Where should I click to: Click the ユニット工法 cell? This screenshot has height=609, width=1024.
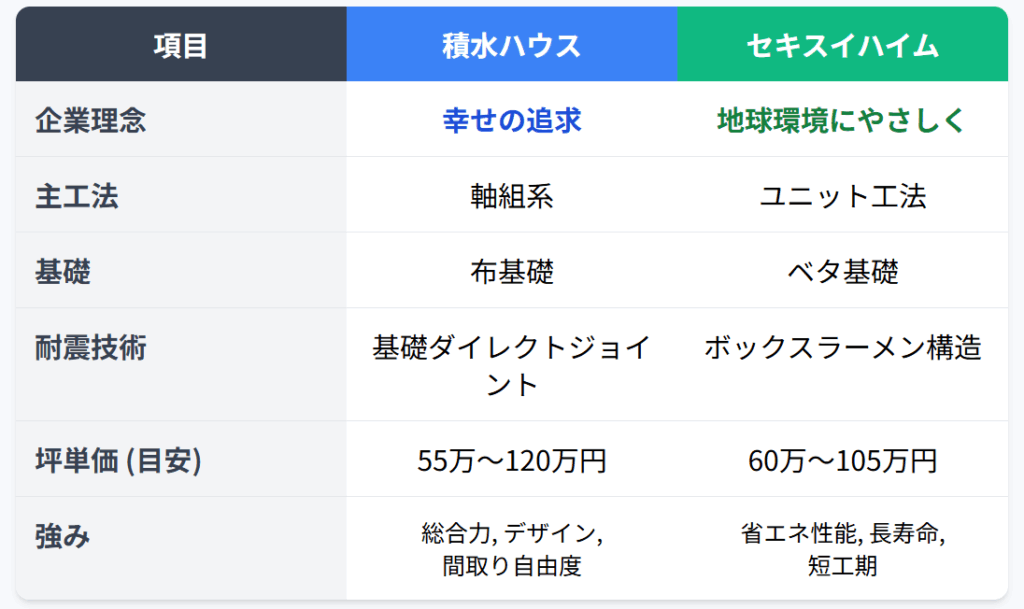pos(842,196)
